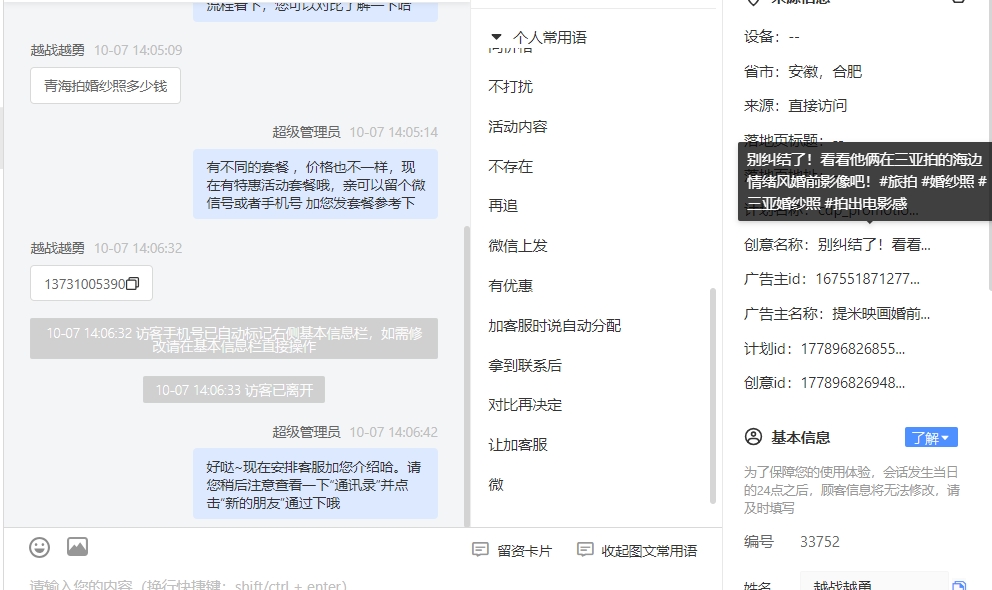Select the 有优惠 quick phrase
Viewport: 992px width, 590px height.
pos(511,285)
